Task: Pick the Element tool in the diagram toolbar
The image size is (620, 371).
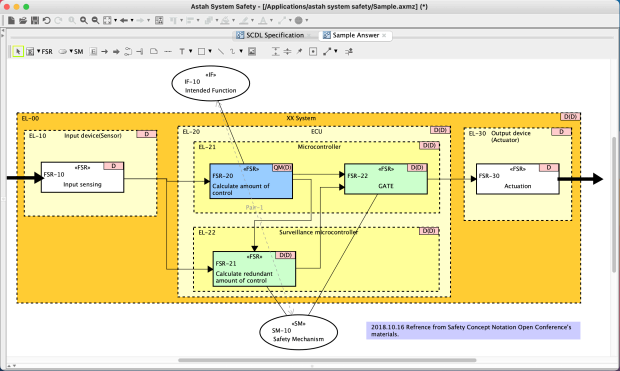Action: pyautogui.click(x=30, y=51)
